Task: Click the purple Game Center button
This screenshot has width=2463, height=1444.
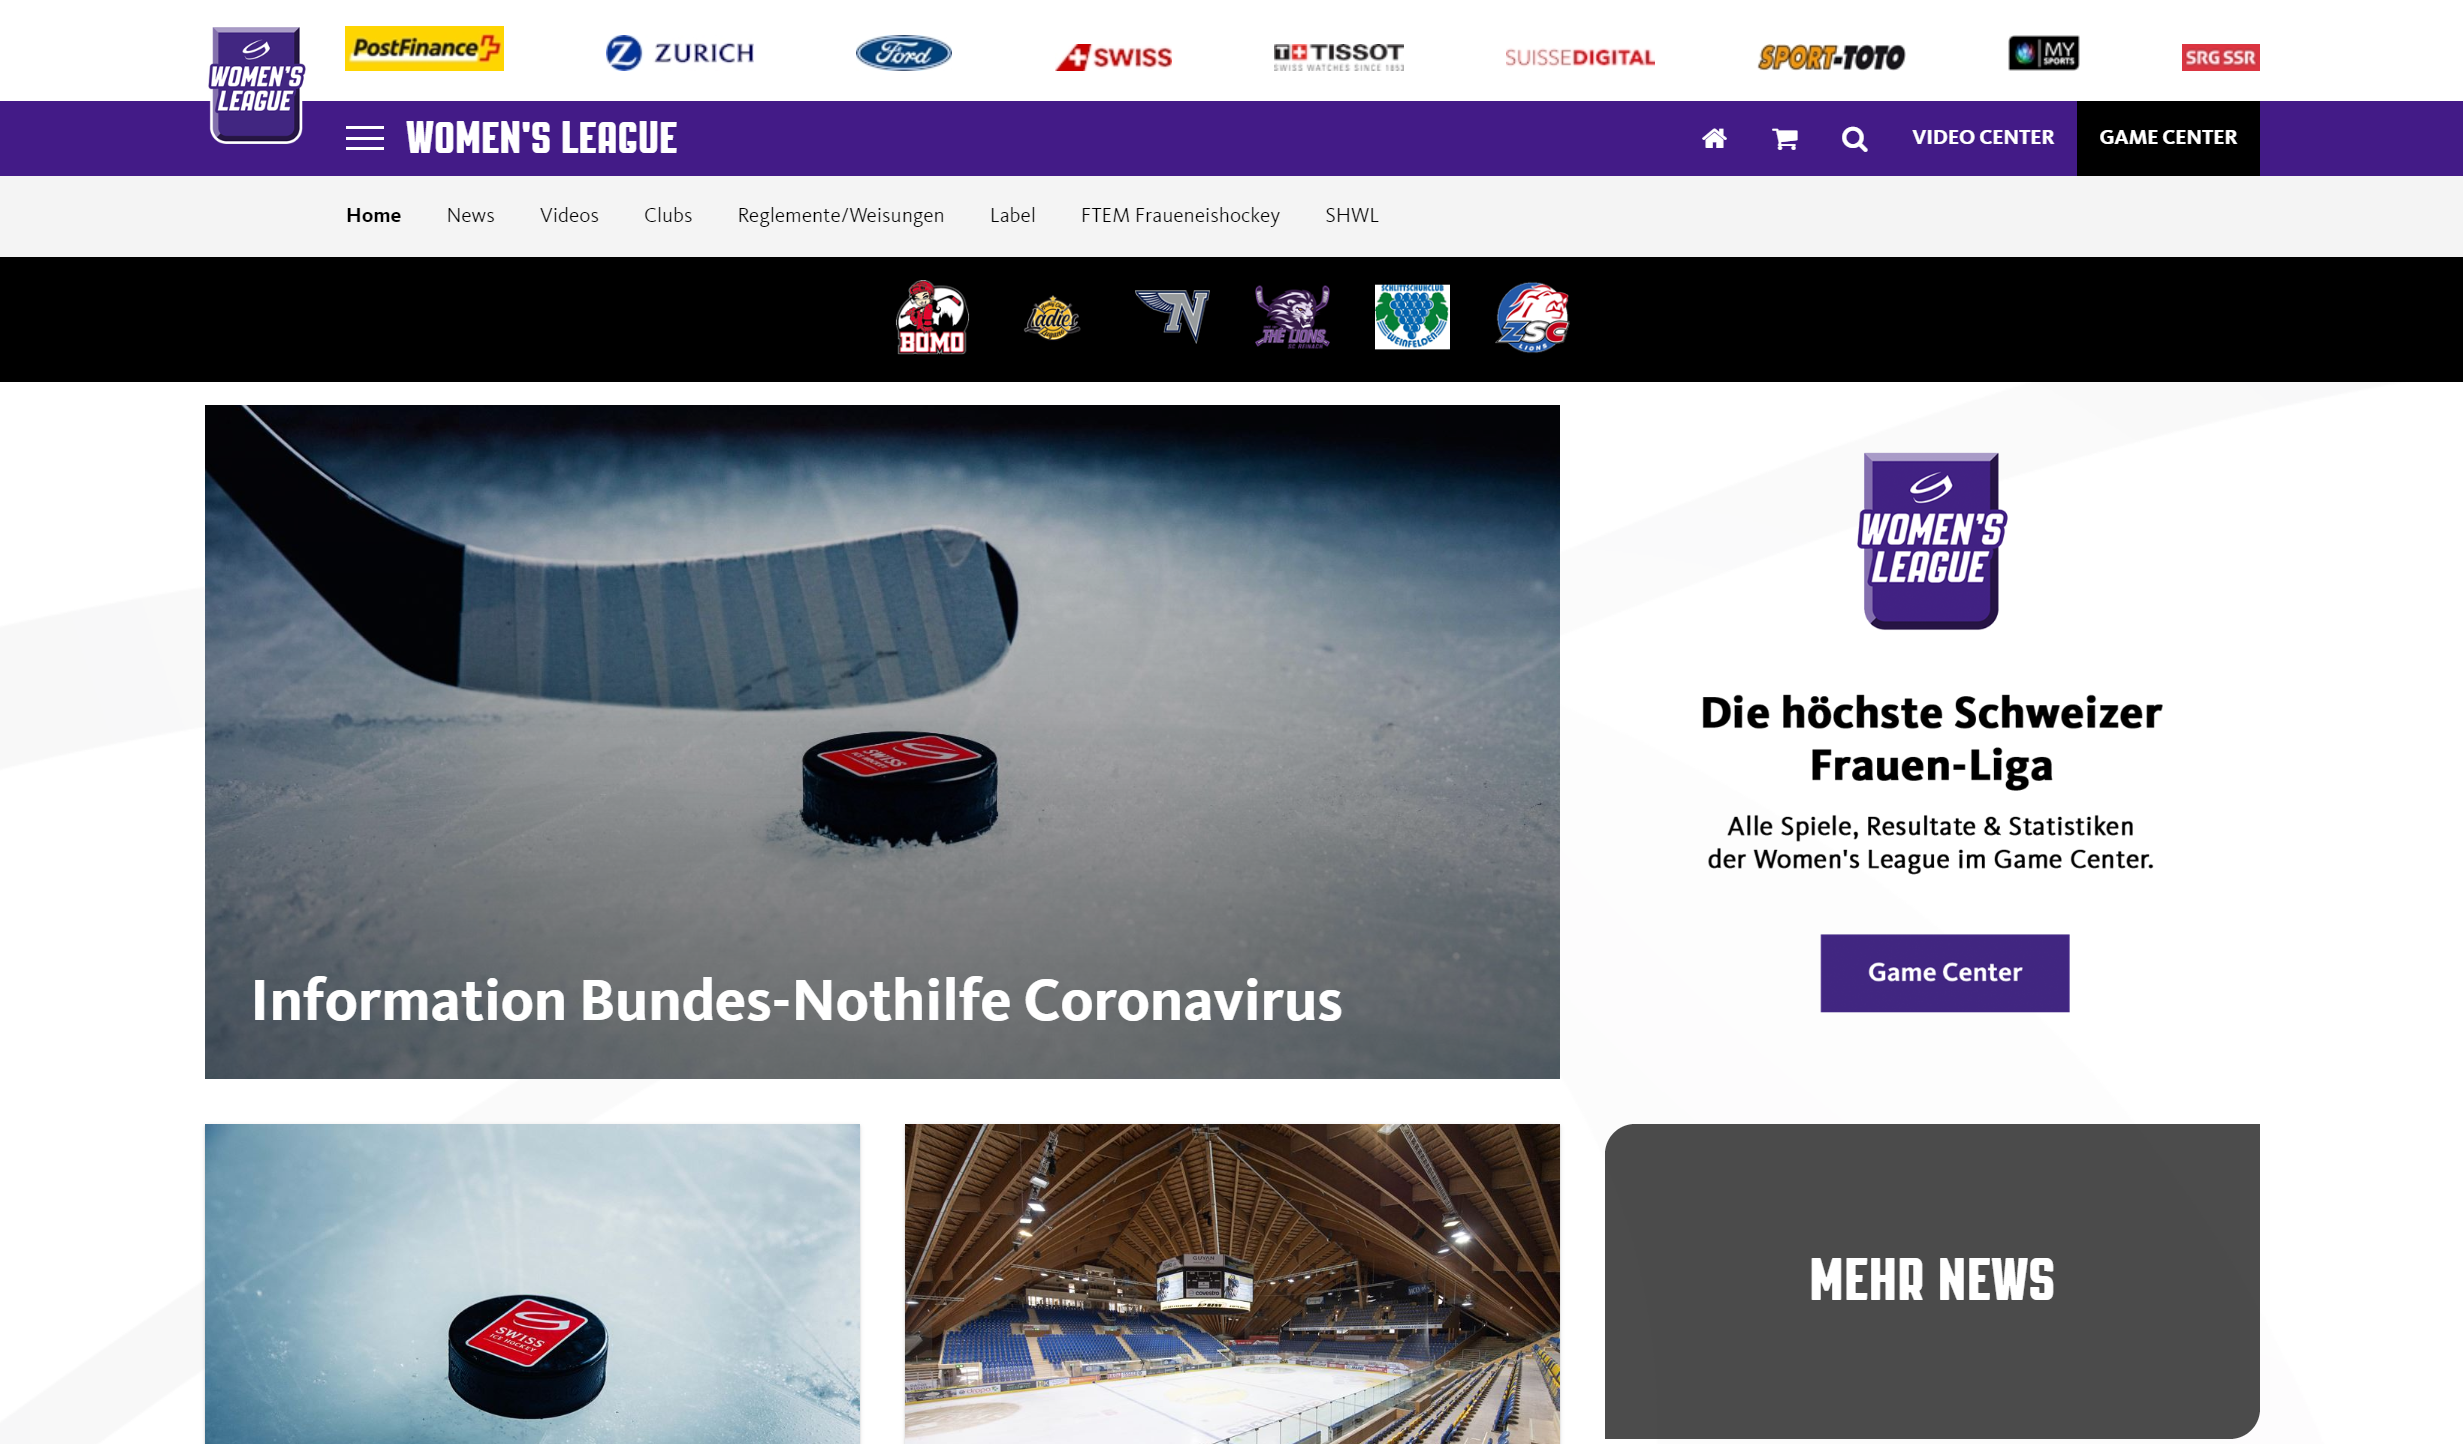Action: pos(1944,973)
